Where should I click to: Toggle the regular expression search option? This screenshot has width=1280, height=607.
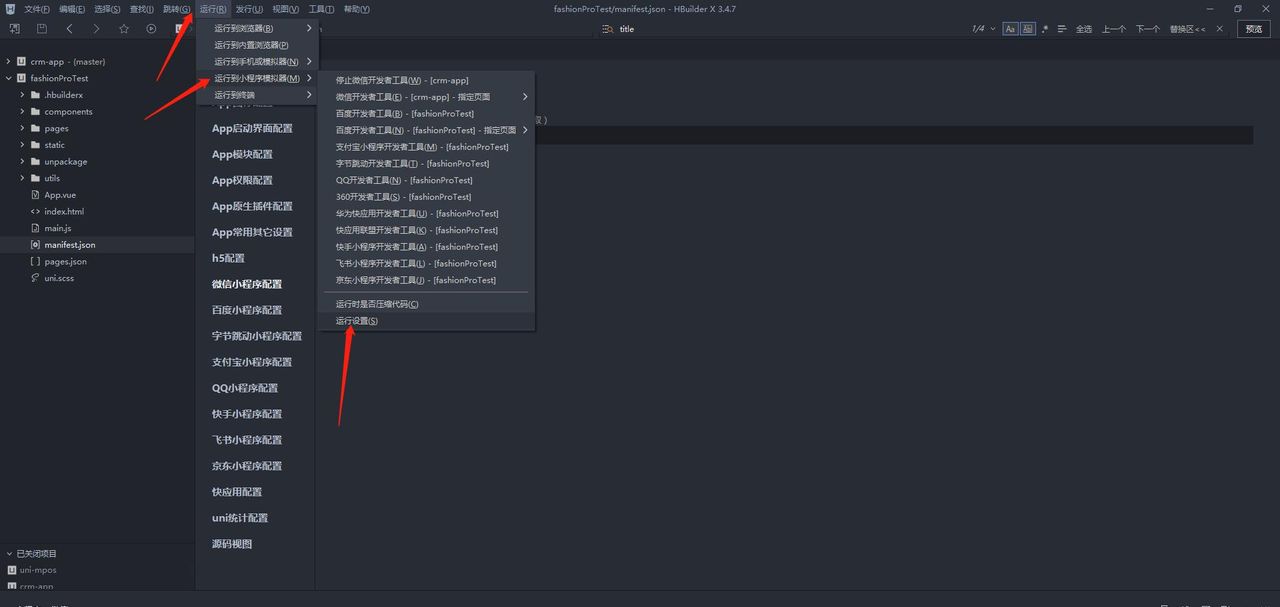(1045, 29)
